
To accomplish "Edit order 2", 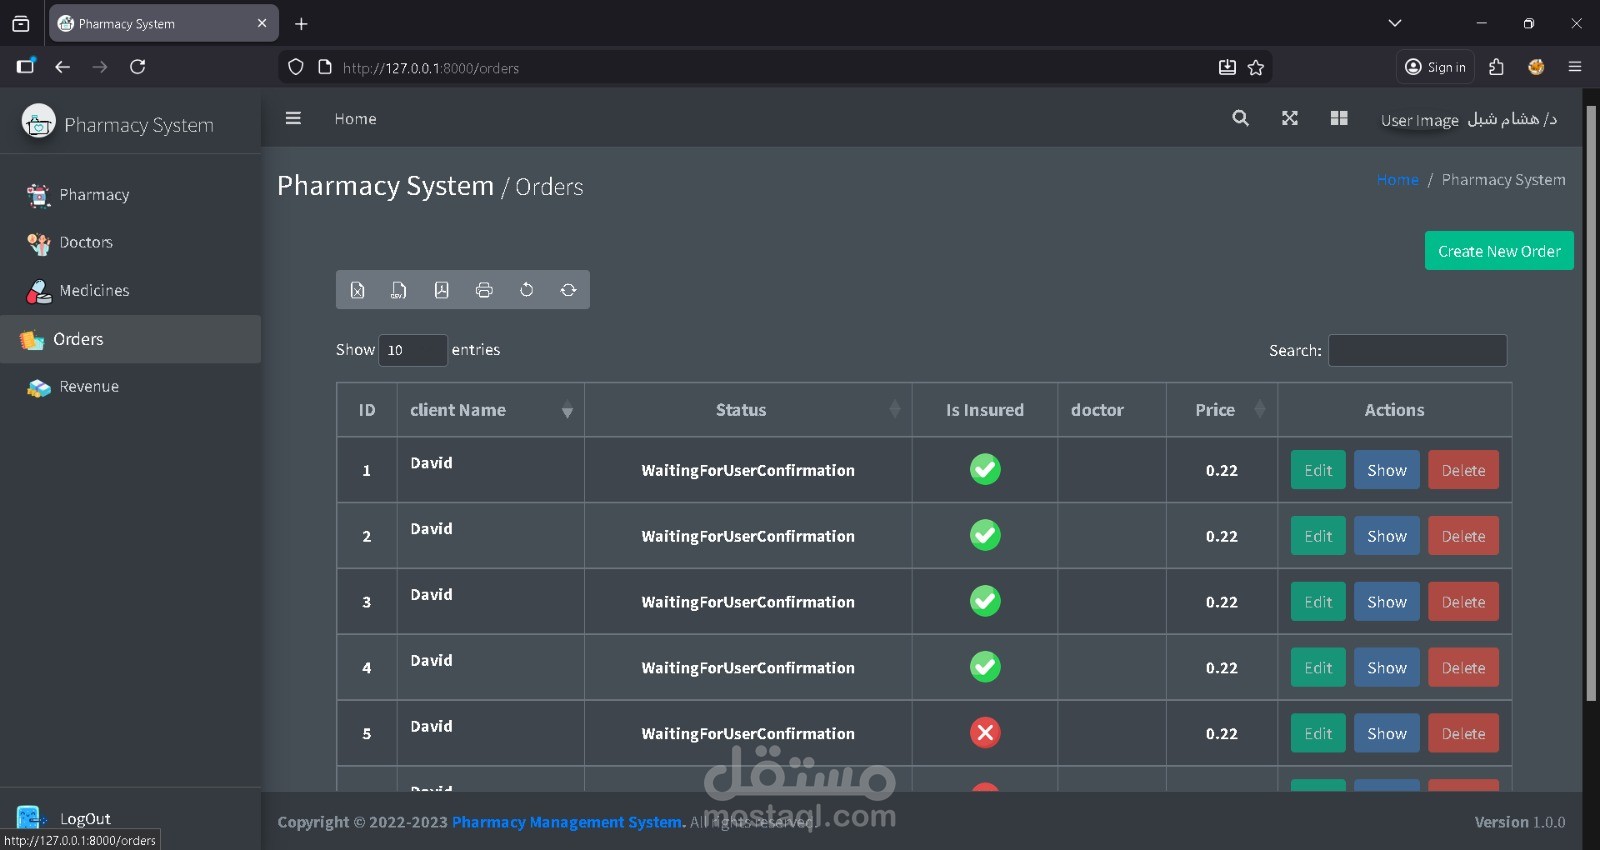I will [1318, 536].
